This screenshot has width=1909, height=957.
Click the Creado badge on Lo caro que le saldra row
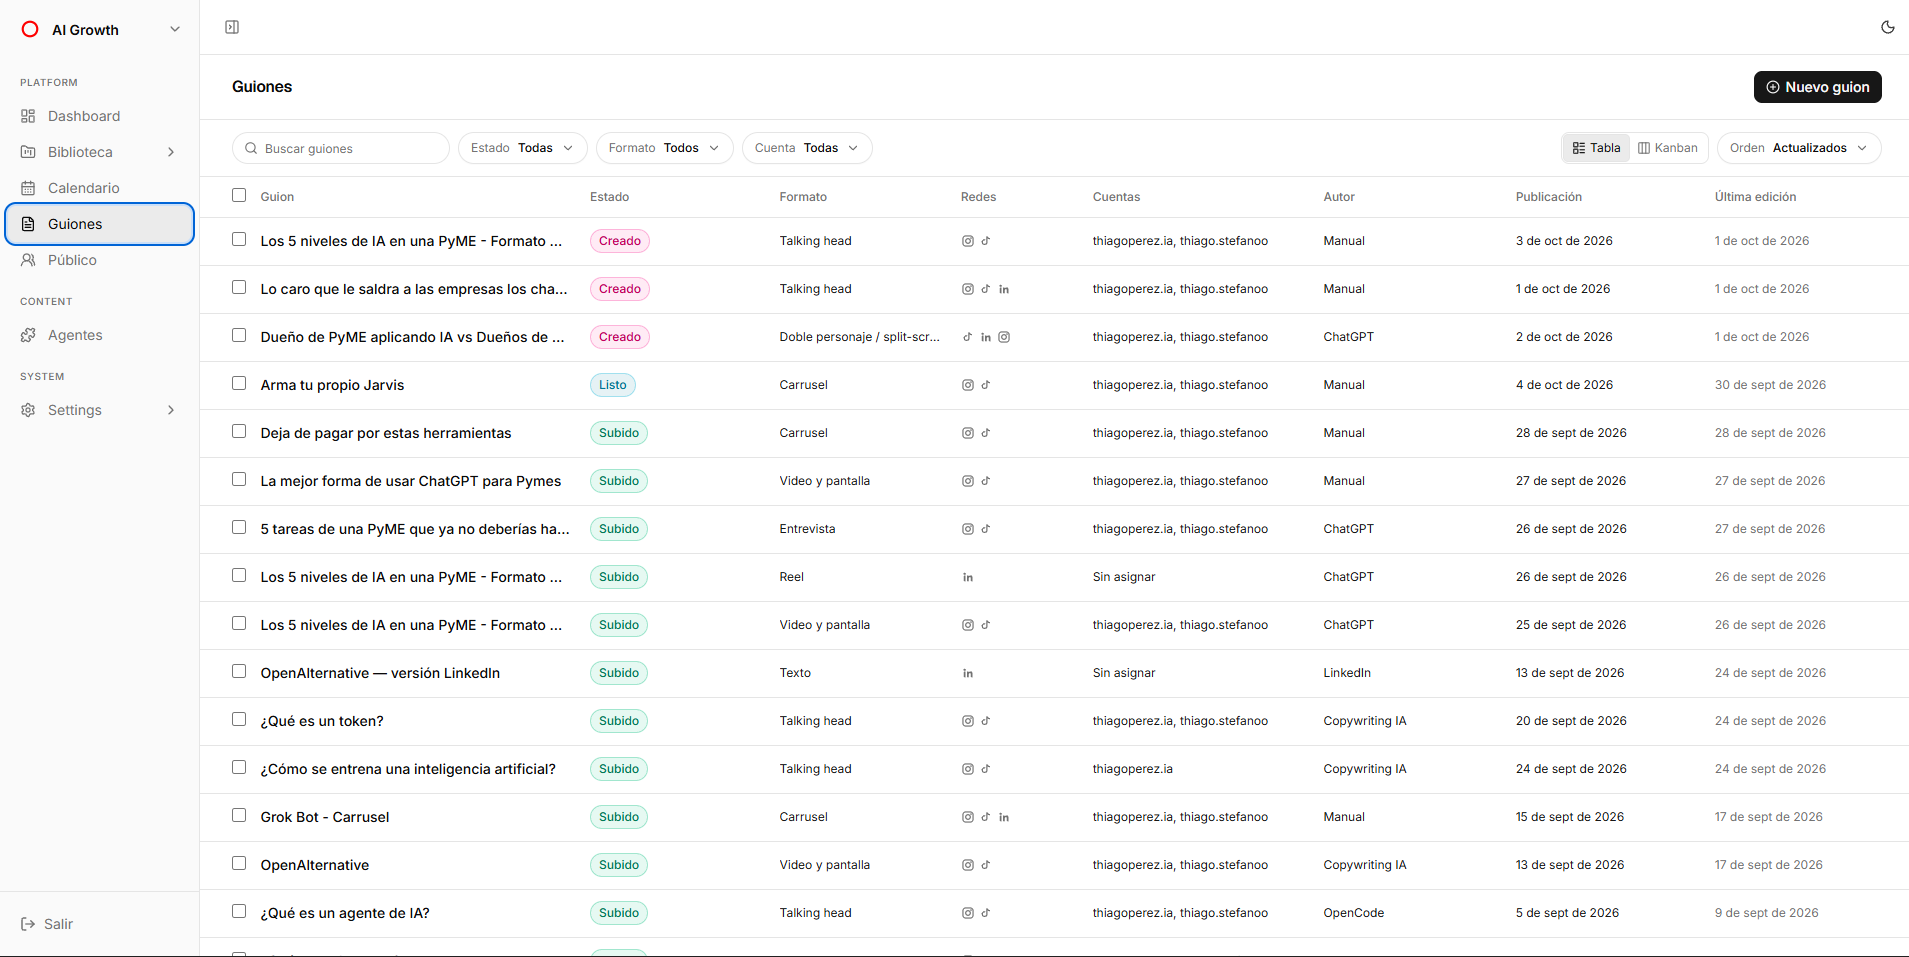click(x=620, y=289)
